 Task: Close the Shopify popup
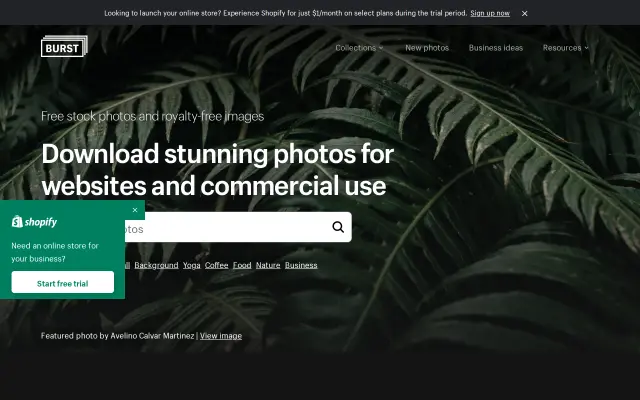(x=135, y=210)
